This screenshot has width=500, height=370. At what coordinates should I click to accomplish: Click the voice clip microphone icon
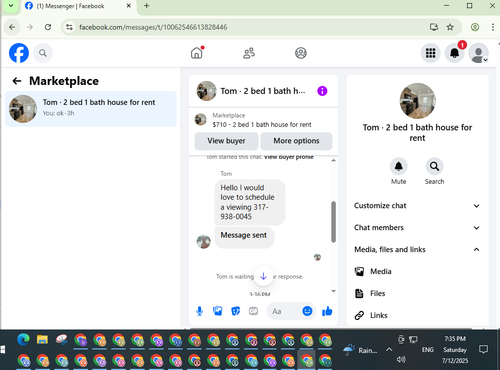tap(199, 311)
